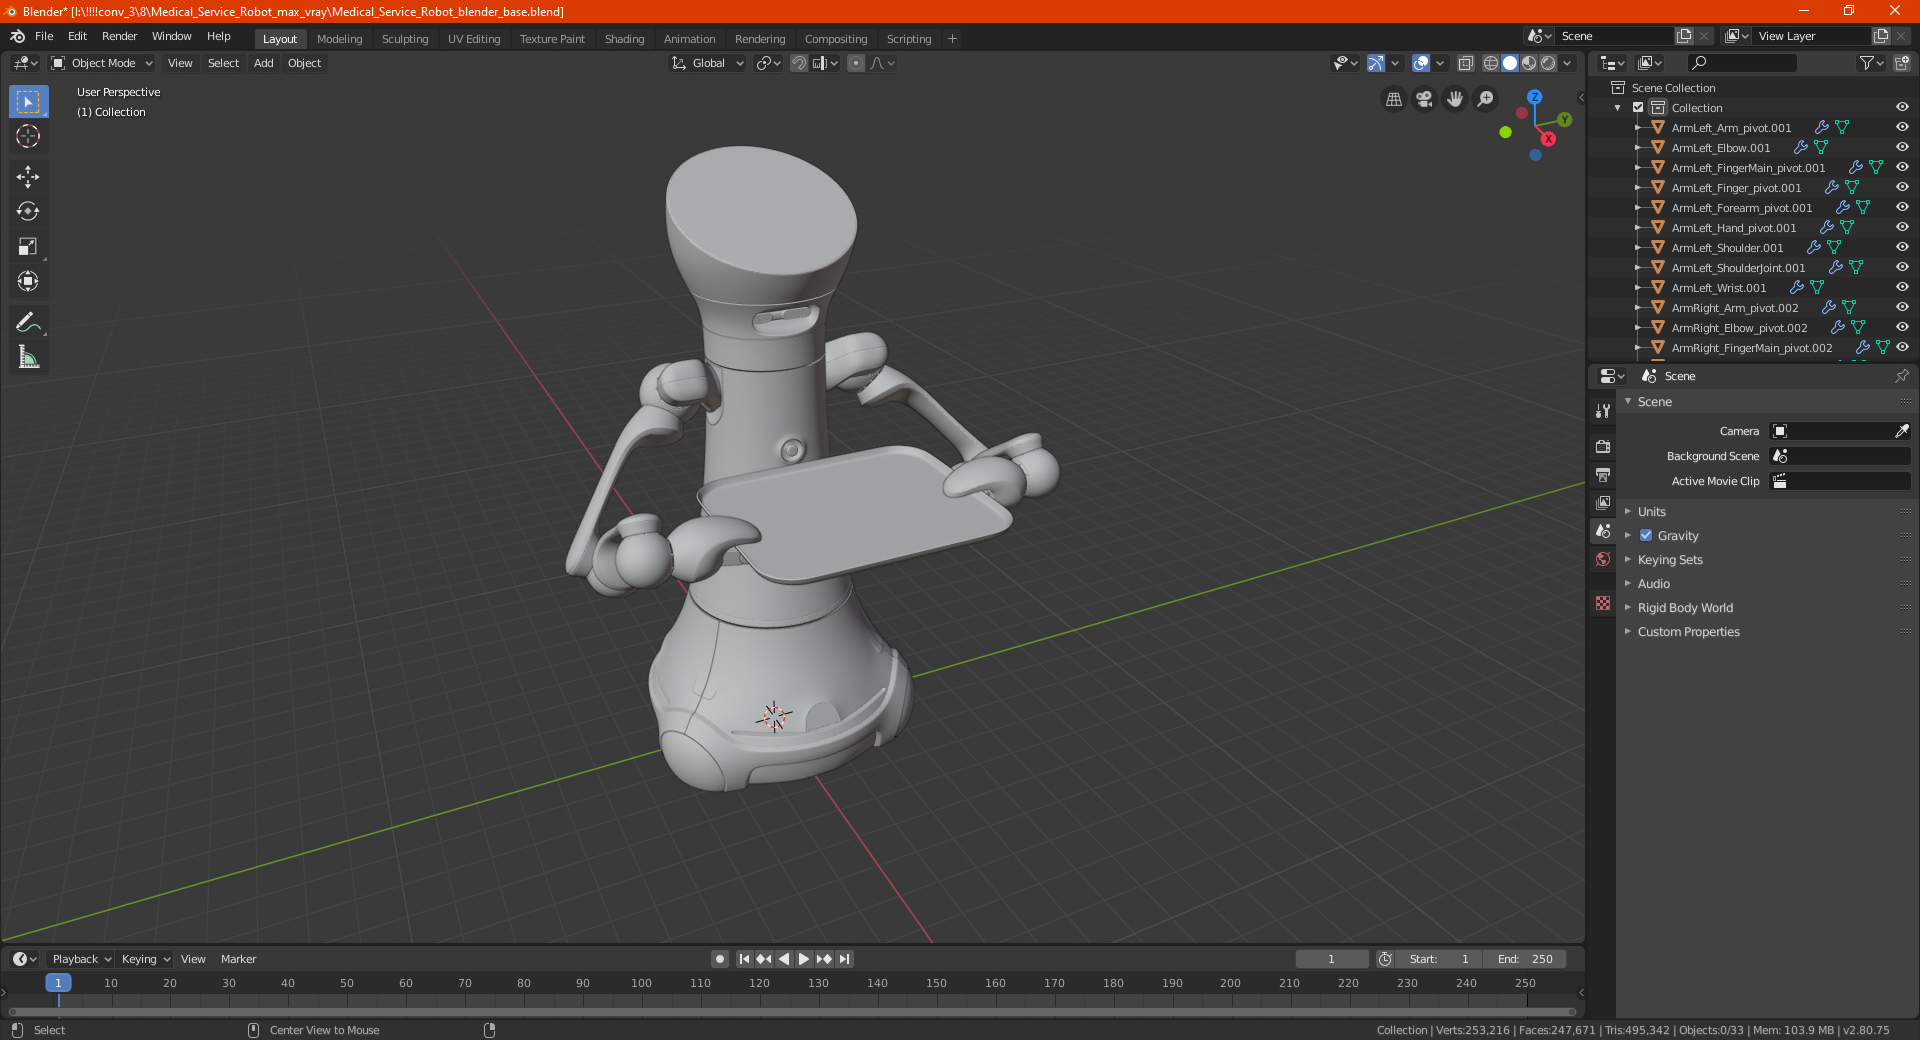Open the viewport Add menu
This screenshot has height=1040, width=1920.
(x=263, y=63)
